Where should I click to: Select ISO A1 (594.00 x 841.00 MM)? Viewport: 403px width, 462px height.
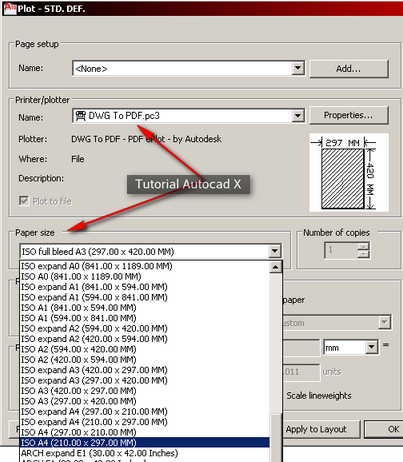(145, 318)
